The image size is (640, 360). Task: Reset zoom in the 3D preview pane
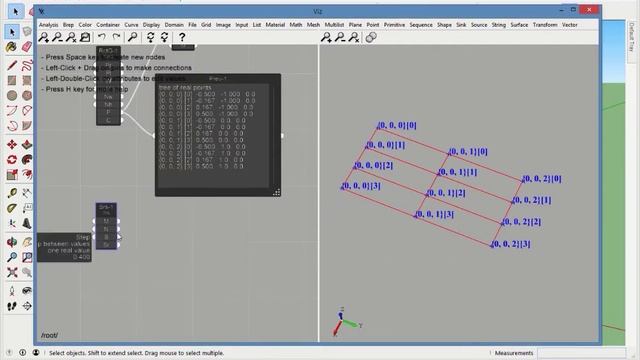[x=354, y=38]
